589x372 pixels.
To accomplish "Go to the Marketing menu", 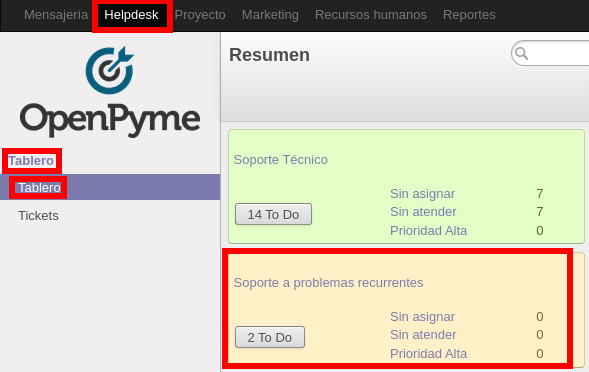I will tap(270, 15).
